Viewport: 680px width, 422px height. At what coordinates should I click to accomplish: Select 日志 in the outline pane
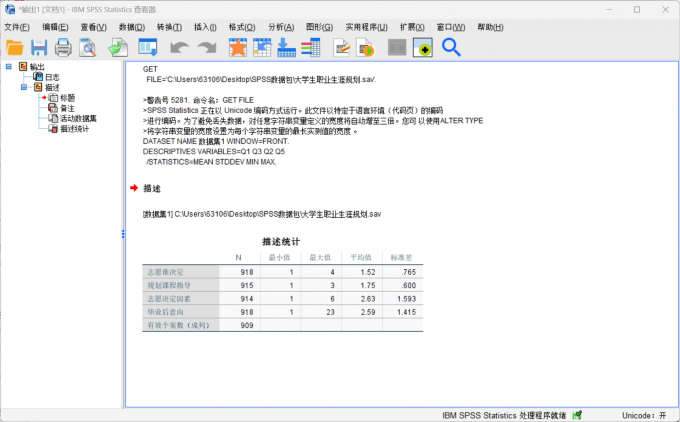point(52,77)
